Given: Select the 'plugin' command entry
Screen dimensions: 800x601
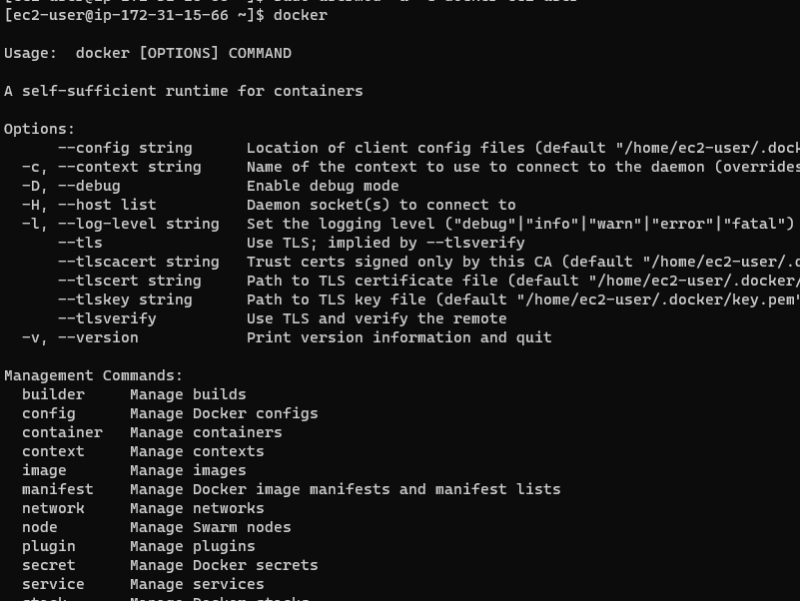Looking at the screenshot, I should pyautogui.click(x=48, y=546).
